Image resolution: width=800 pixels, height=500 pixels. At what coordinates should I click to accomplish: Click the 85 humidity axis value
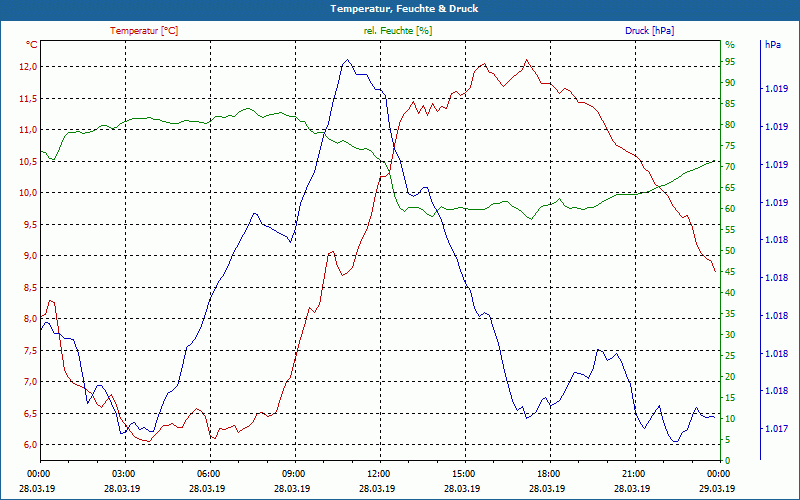click(730, 104)
